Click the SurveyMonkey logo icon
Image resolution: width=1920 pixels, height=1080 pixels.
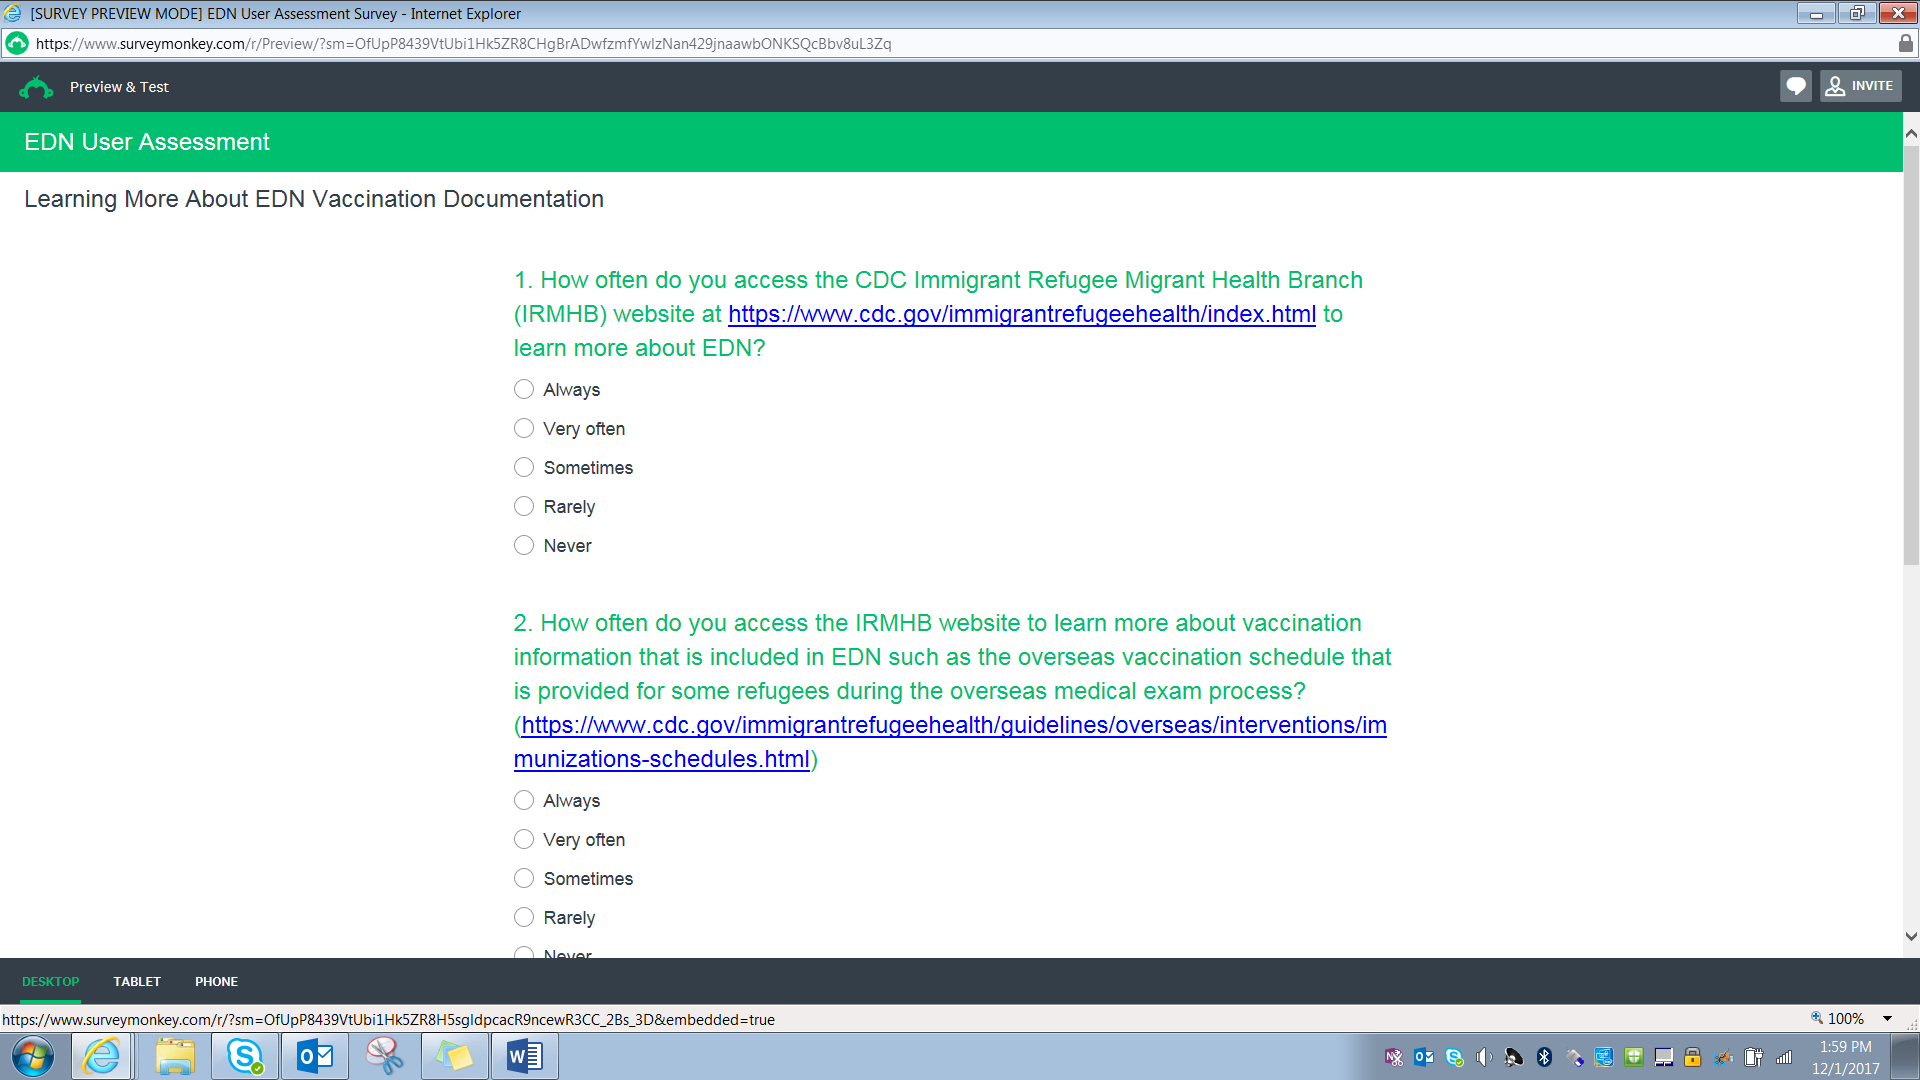[x=36, y=87]
